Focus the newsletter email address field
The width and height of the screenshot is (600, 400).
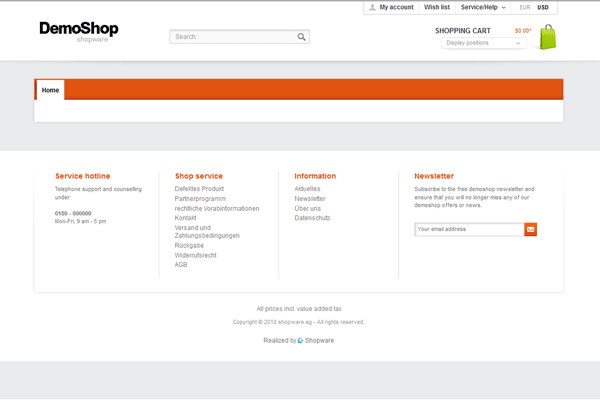[468, 229]
